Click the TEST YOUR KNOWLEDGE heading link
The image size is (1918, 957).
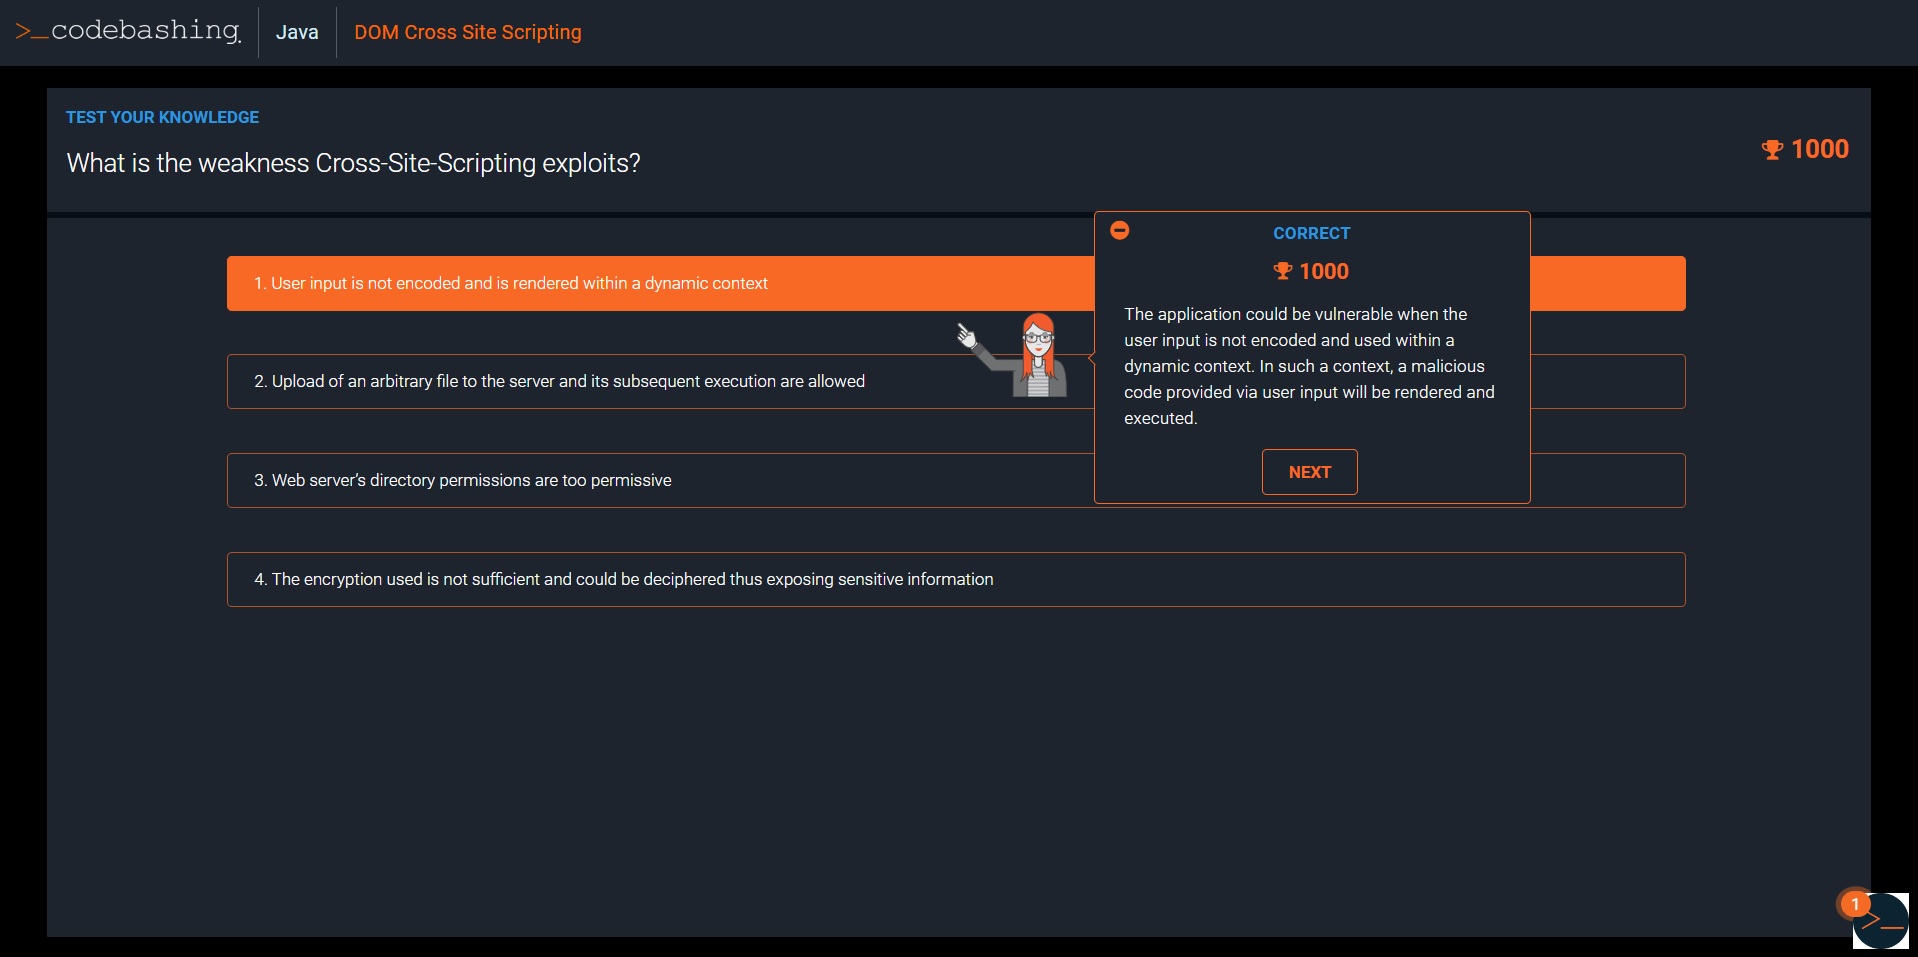coord(161,117)
